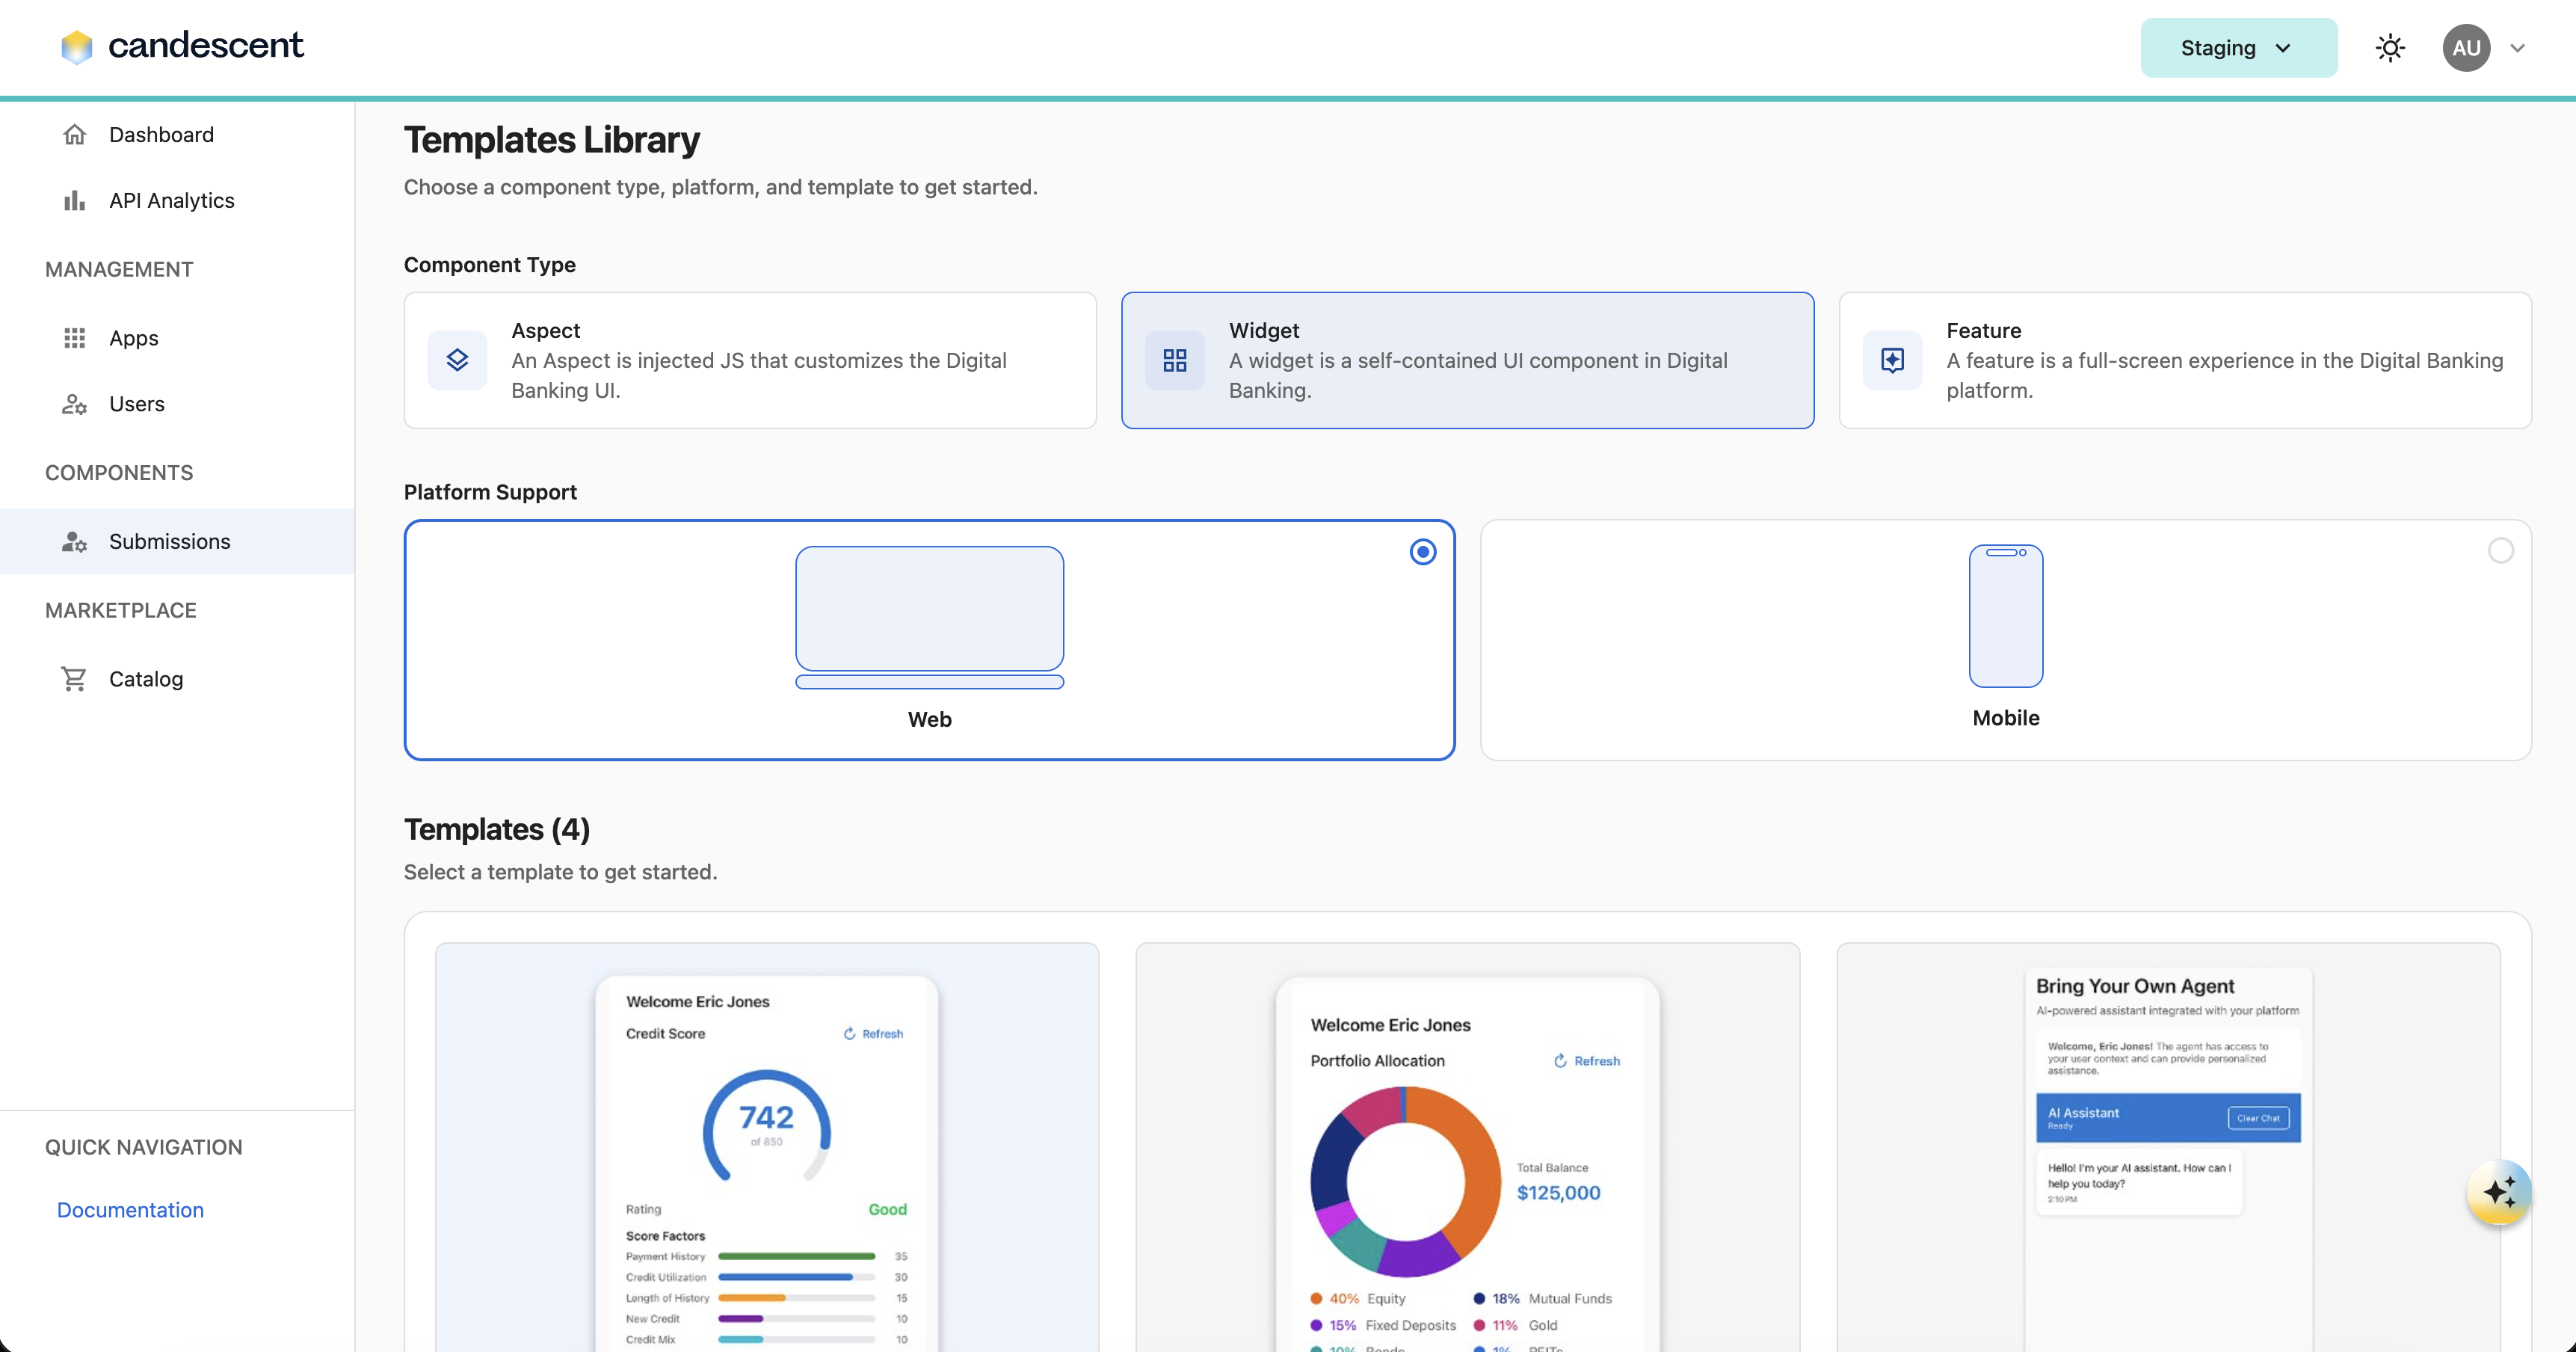Viewport: 2576px width, 1352px height.
Task: Click the Templates (4) heading
Action: click(x=497, y=829)
